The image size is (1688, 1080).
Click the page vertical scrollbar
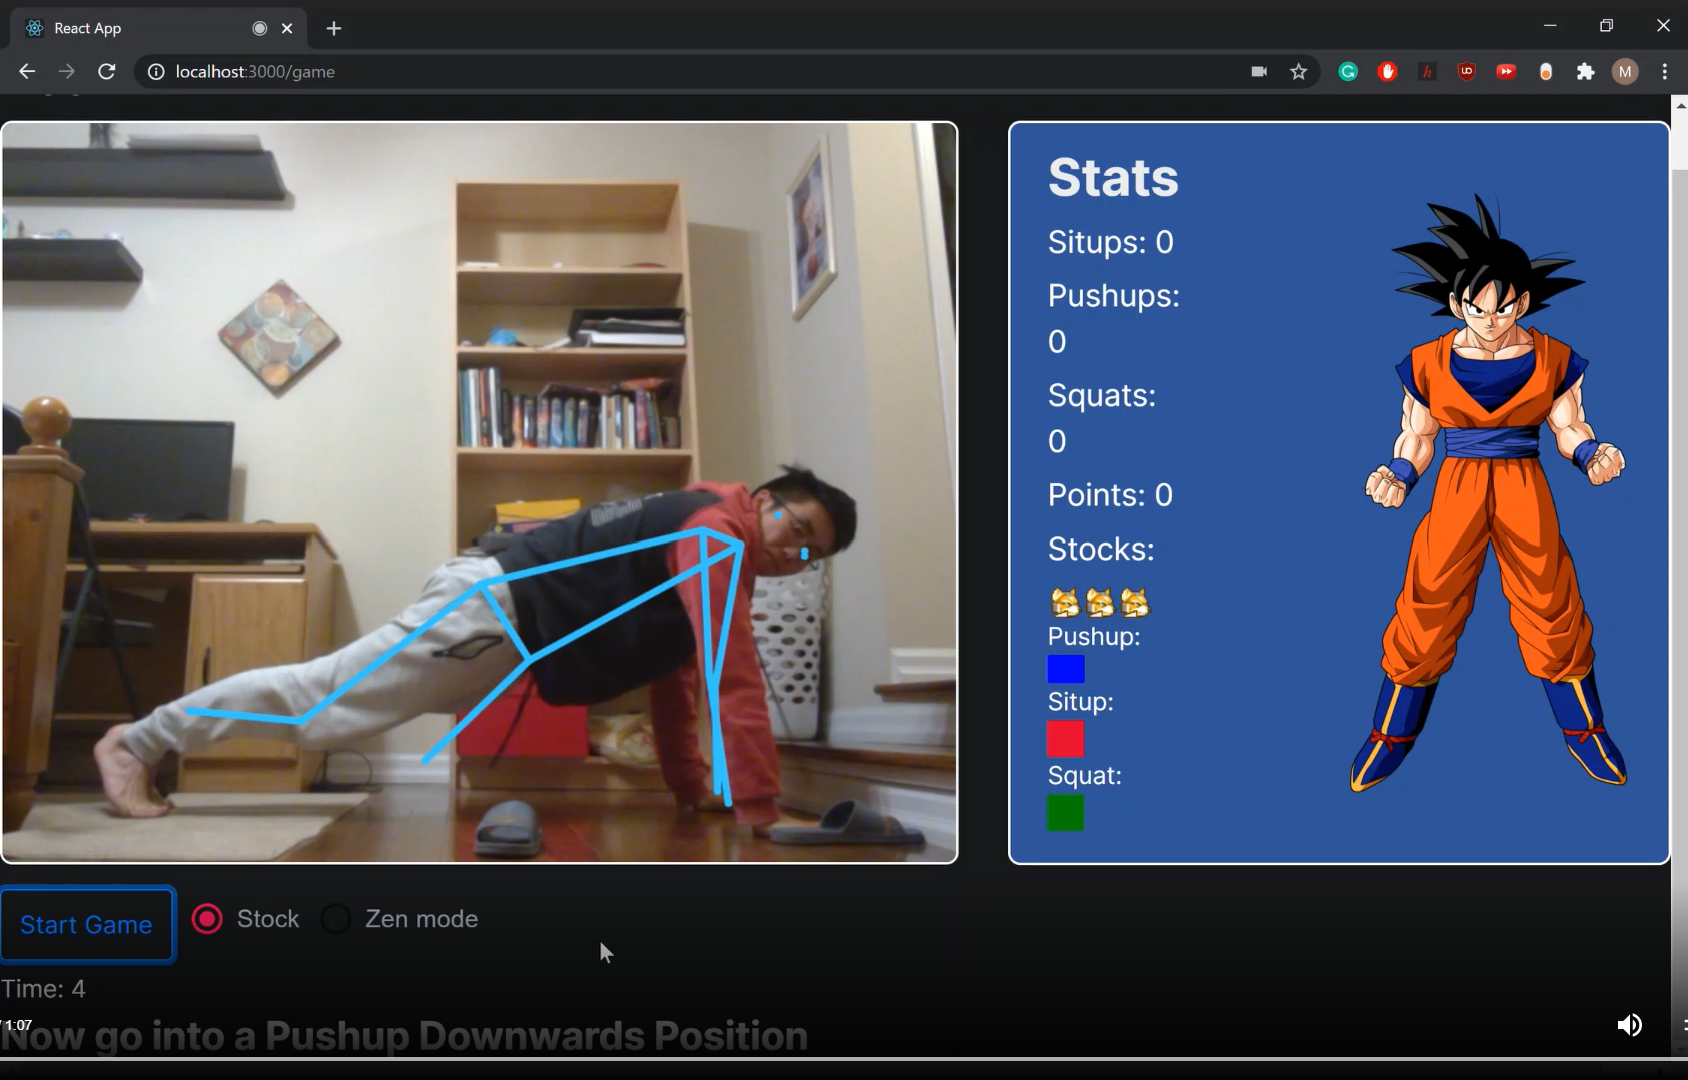tap(1679, 575)
